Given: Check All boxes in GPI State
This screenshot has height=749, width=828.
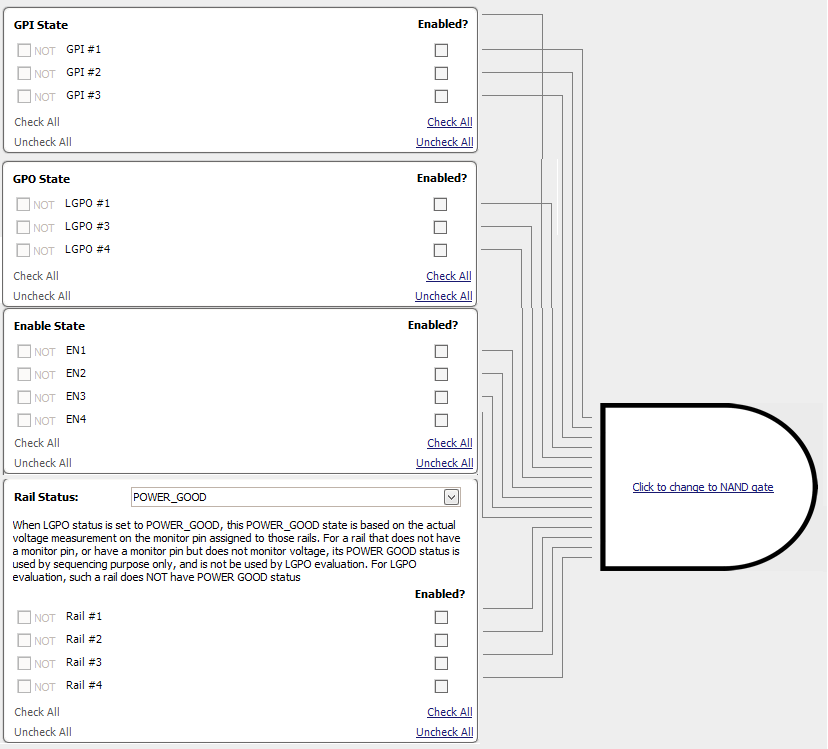Looking at the screenshot, I should click(449, 121).
